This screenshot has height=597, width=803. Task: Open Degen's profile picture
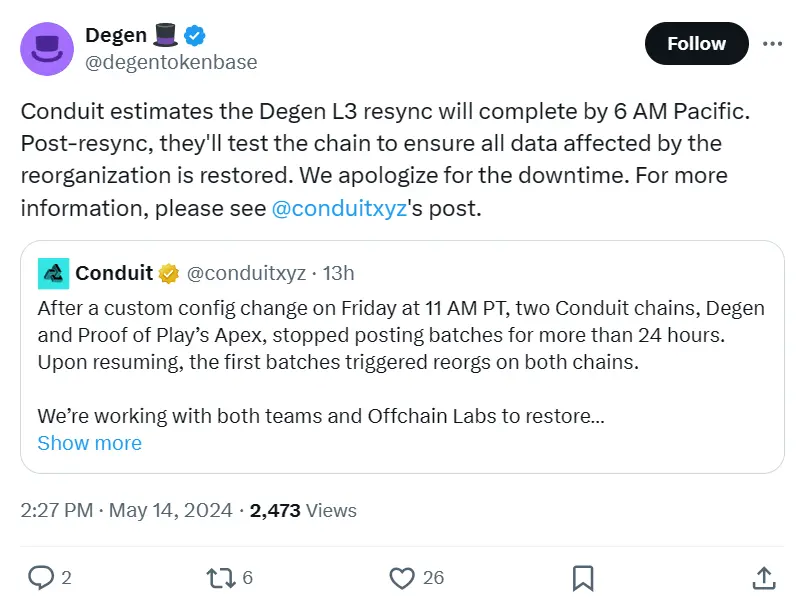[46, 49]
